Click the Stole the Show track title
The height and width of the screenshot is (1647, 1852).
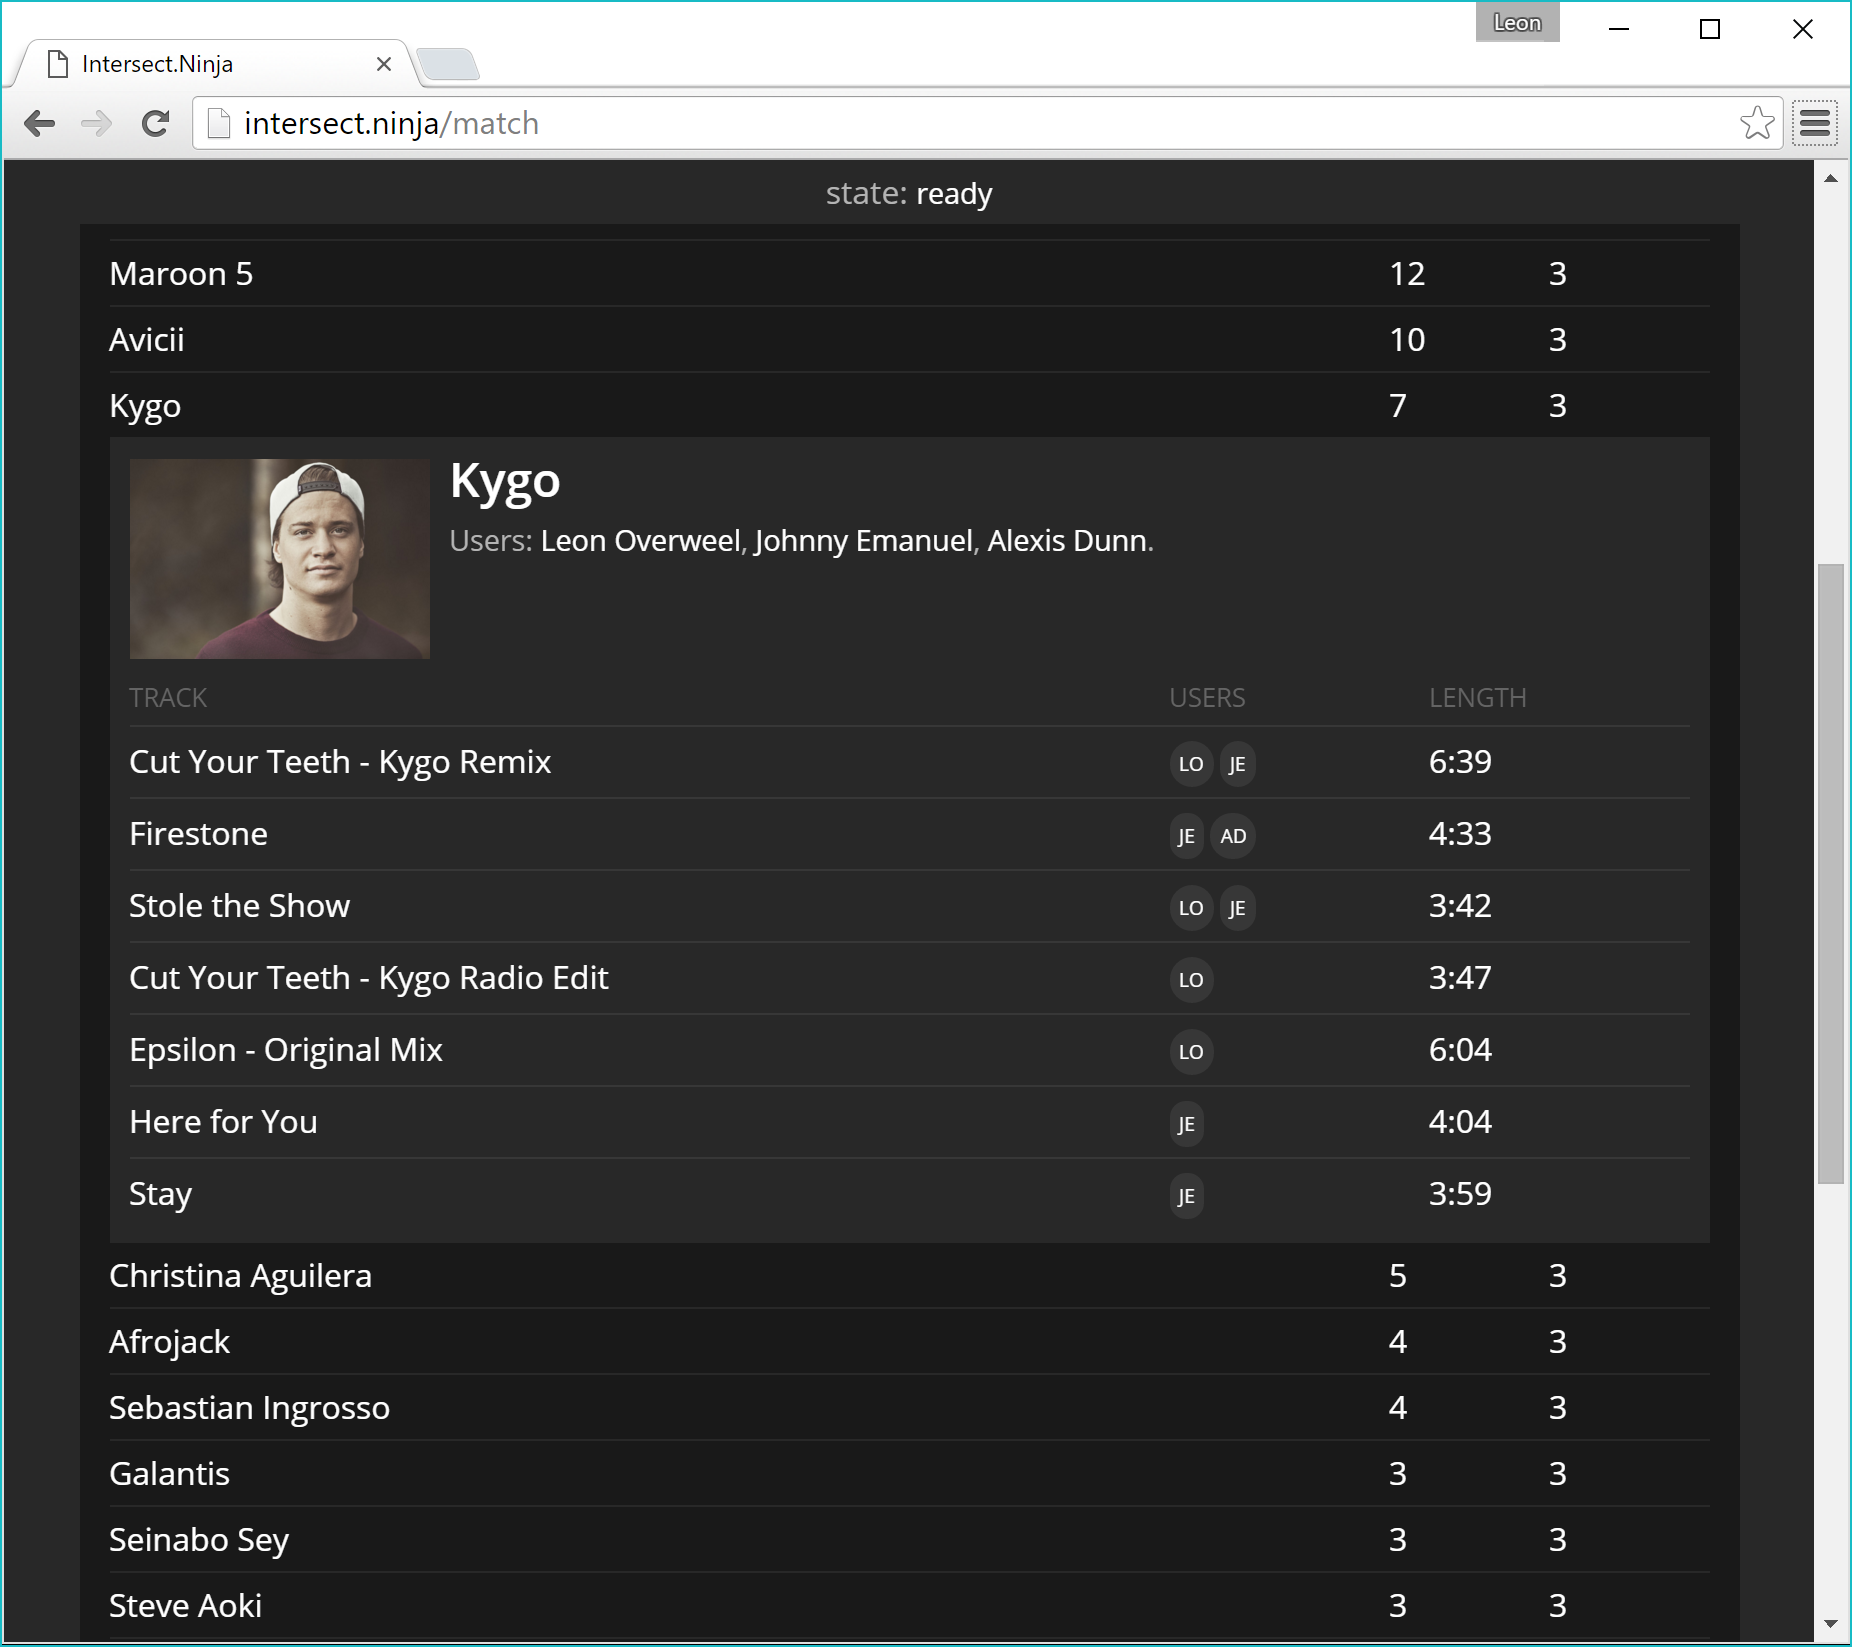pyautogui.click(x=239, y=906)
